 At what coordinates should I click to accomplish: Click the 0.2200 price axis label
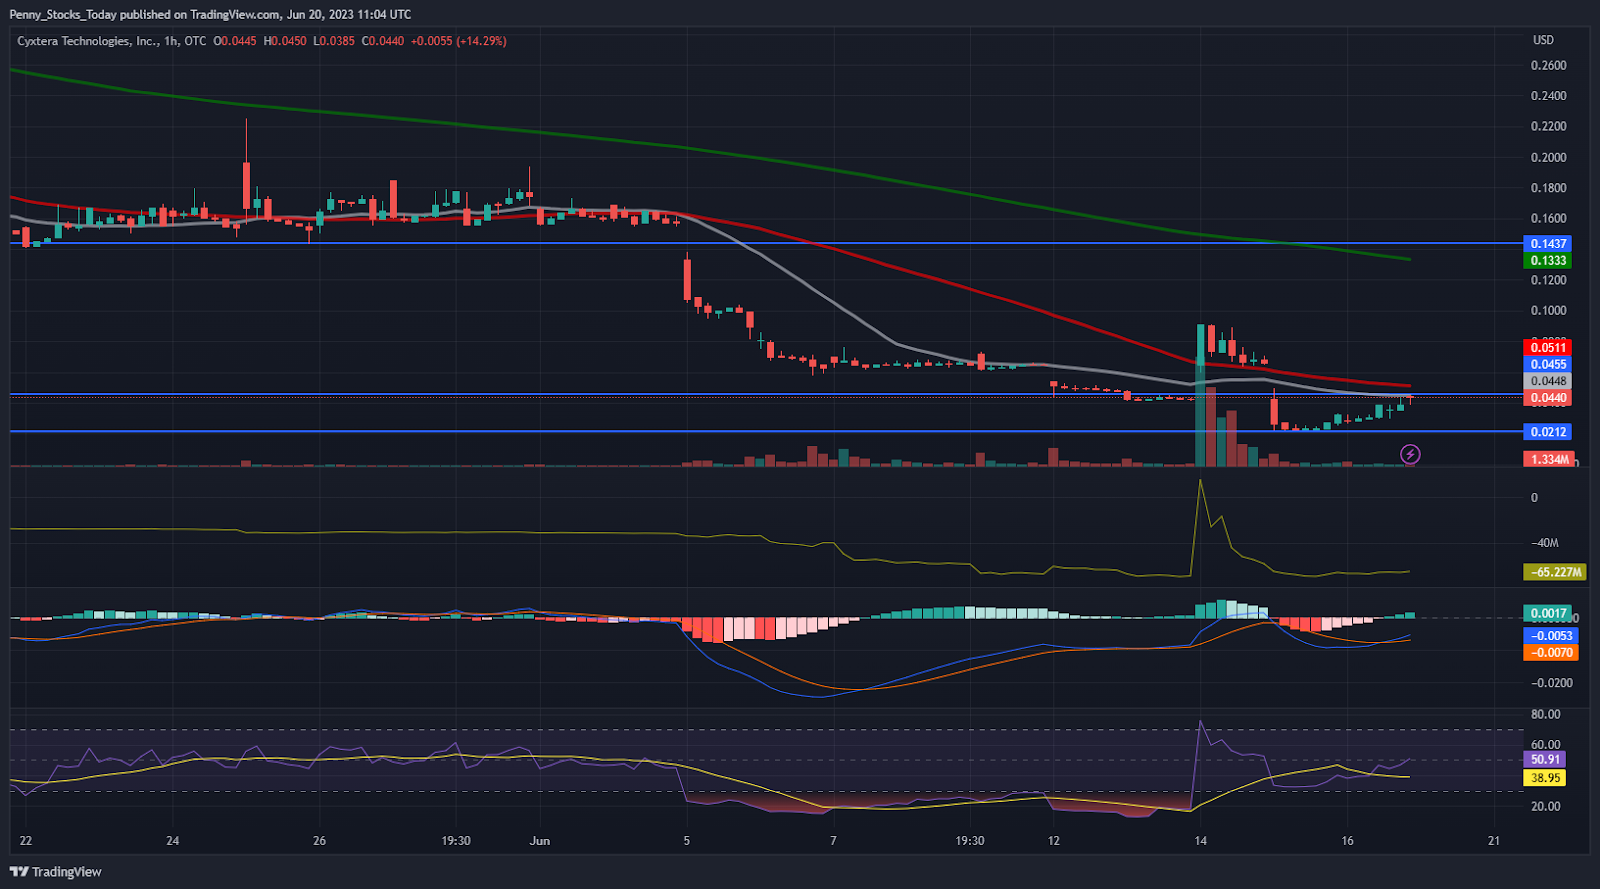1549,126
